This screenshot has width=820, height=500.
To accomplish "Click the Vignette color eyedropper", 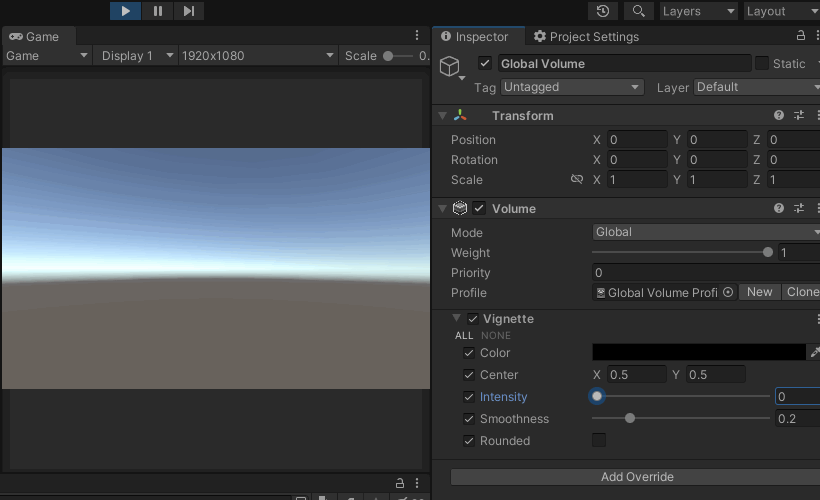I will (814, 353).
